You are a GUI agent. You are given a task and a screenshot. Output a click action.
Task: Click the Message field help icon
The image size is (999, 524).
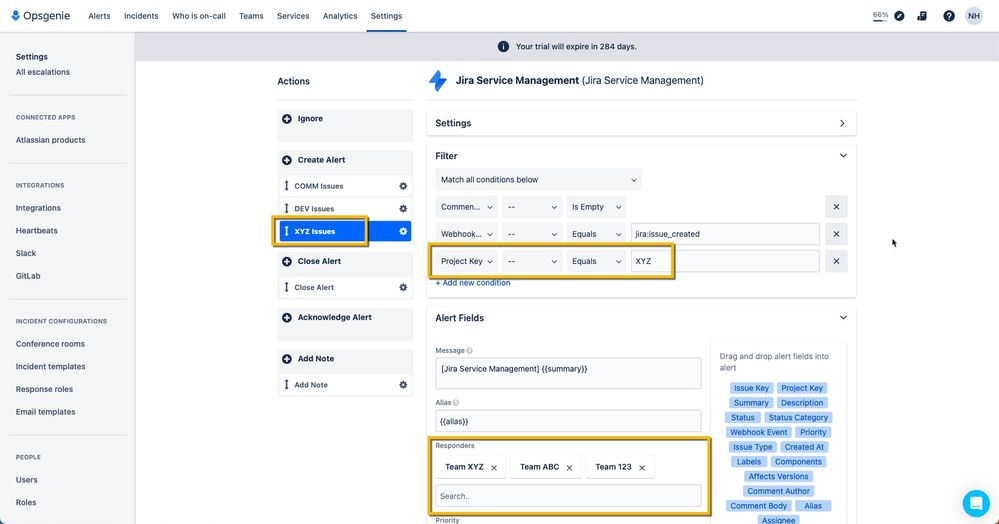pos(470,351)
